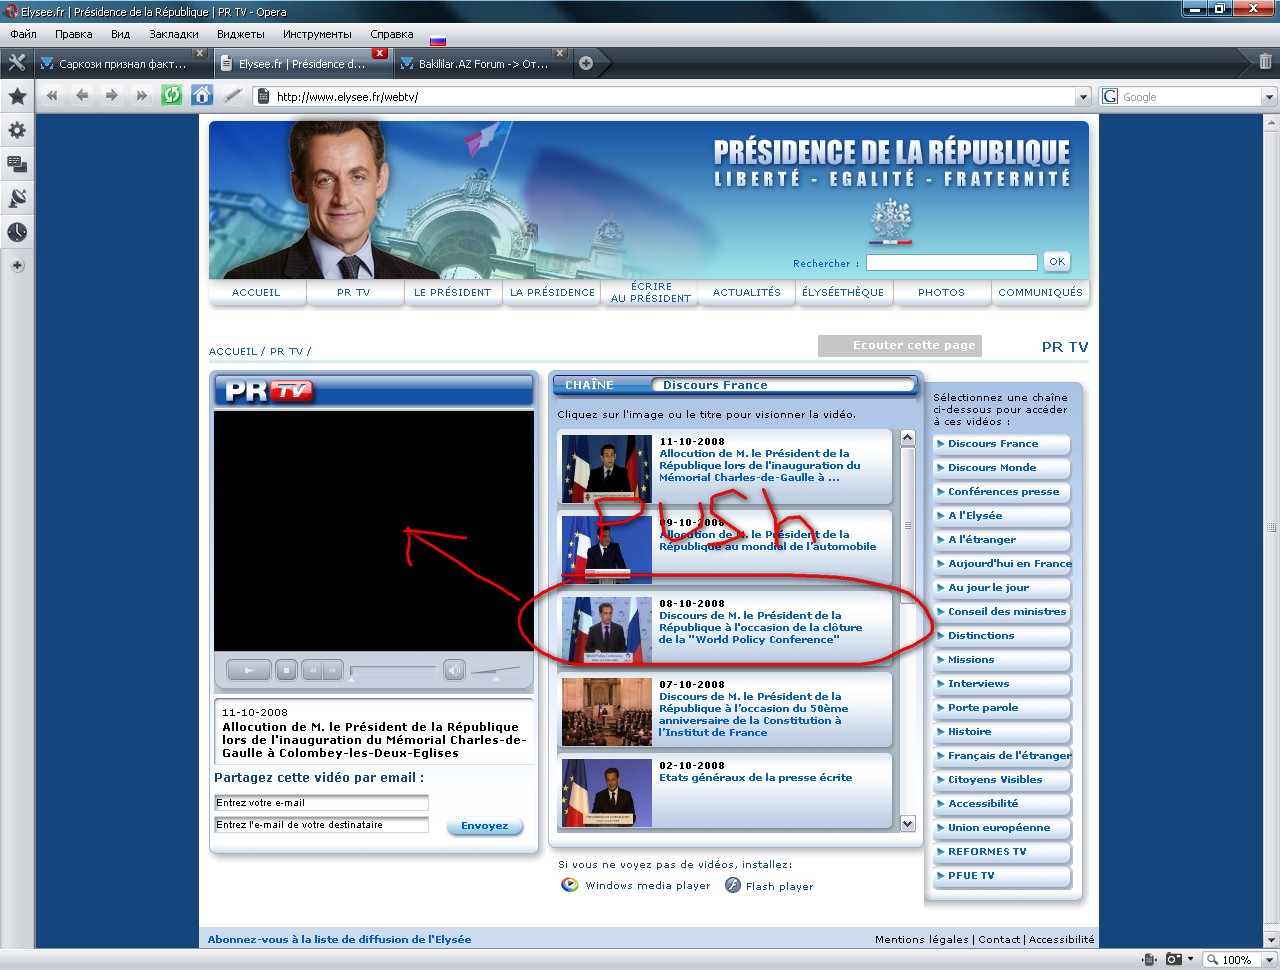Stop the PR TV video playback
The height and width of the screenshot is (970, 1280).
(x=286, y=670)
